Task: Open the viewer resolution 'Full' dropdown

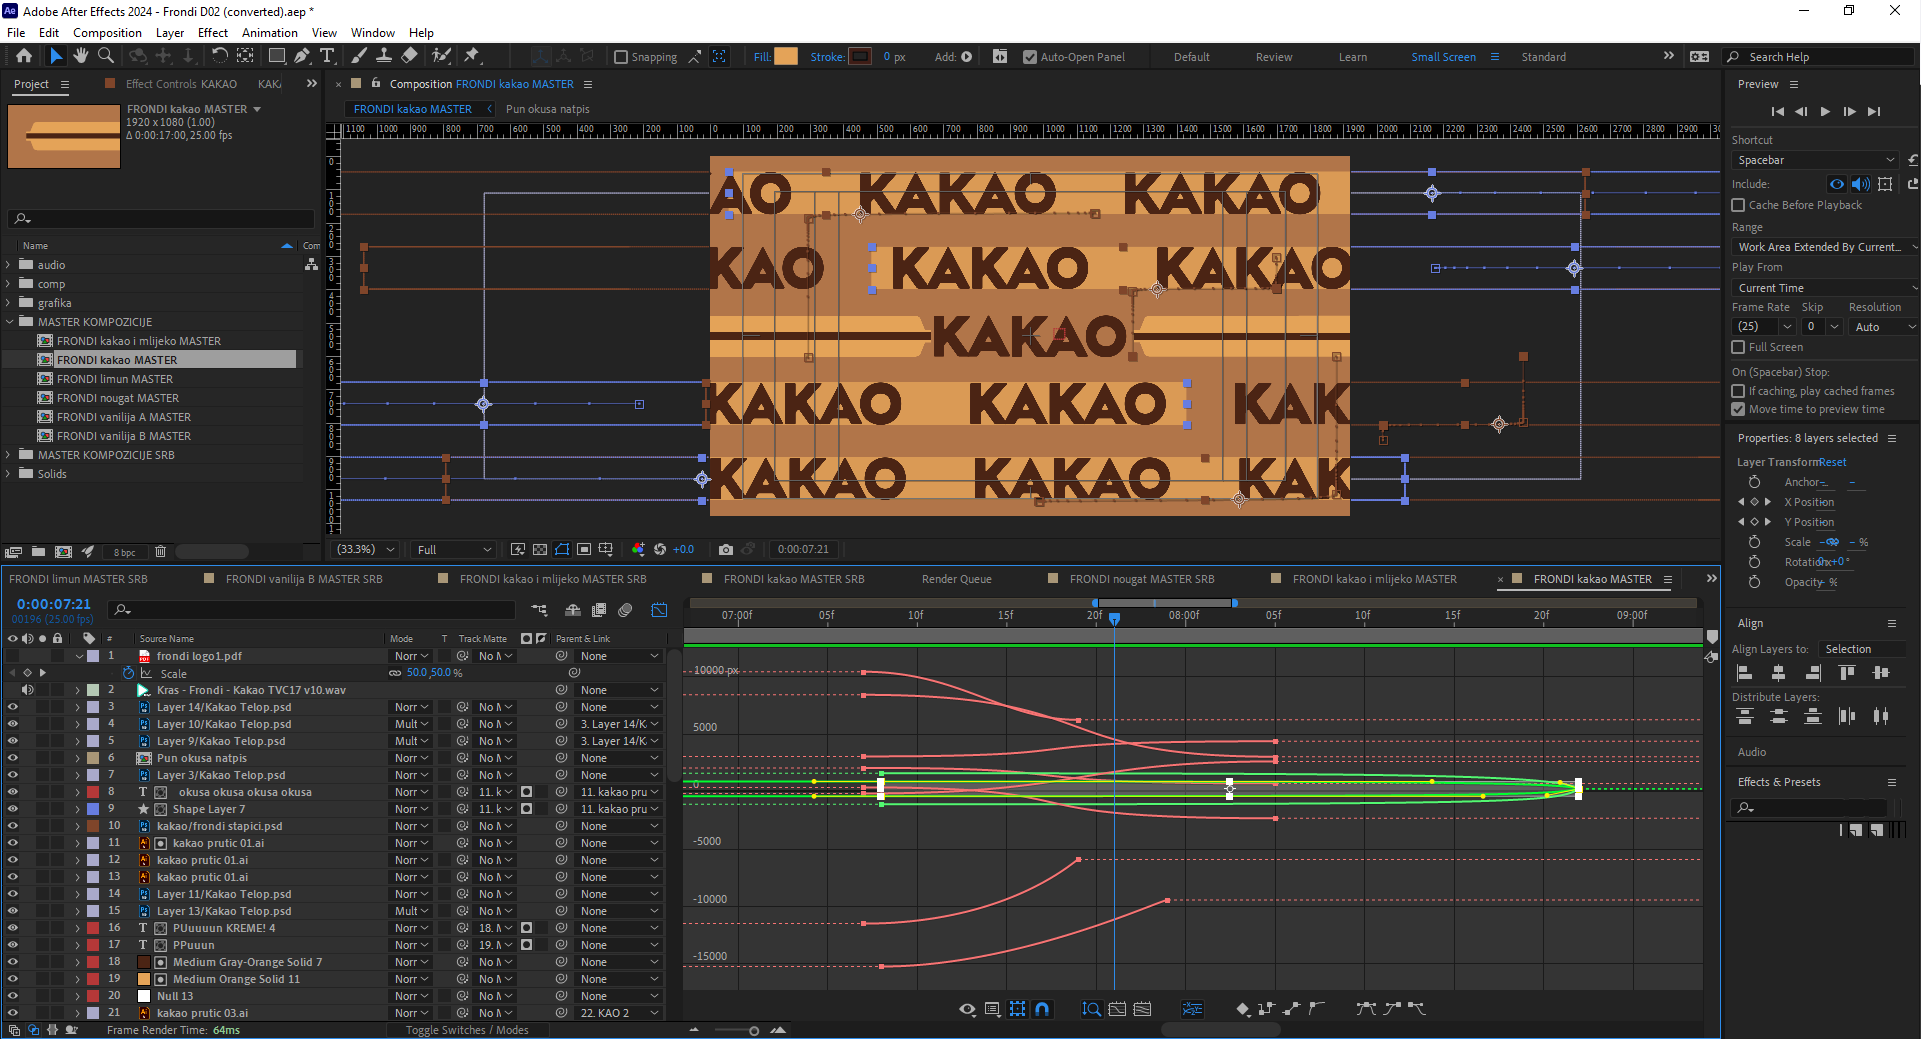Action: tap(454, 549)
